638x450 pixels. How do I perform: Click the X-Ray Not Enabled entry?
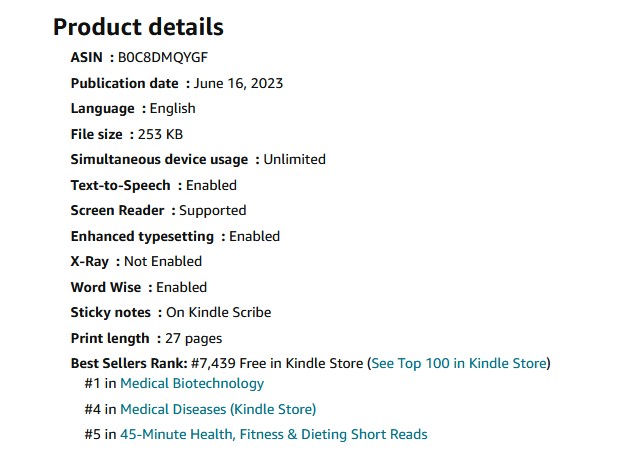(136, 261)
